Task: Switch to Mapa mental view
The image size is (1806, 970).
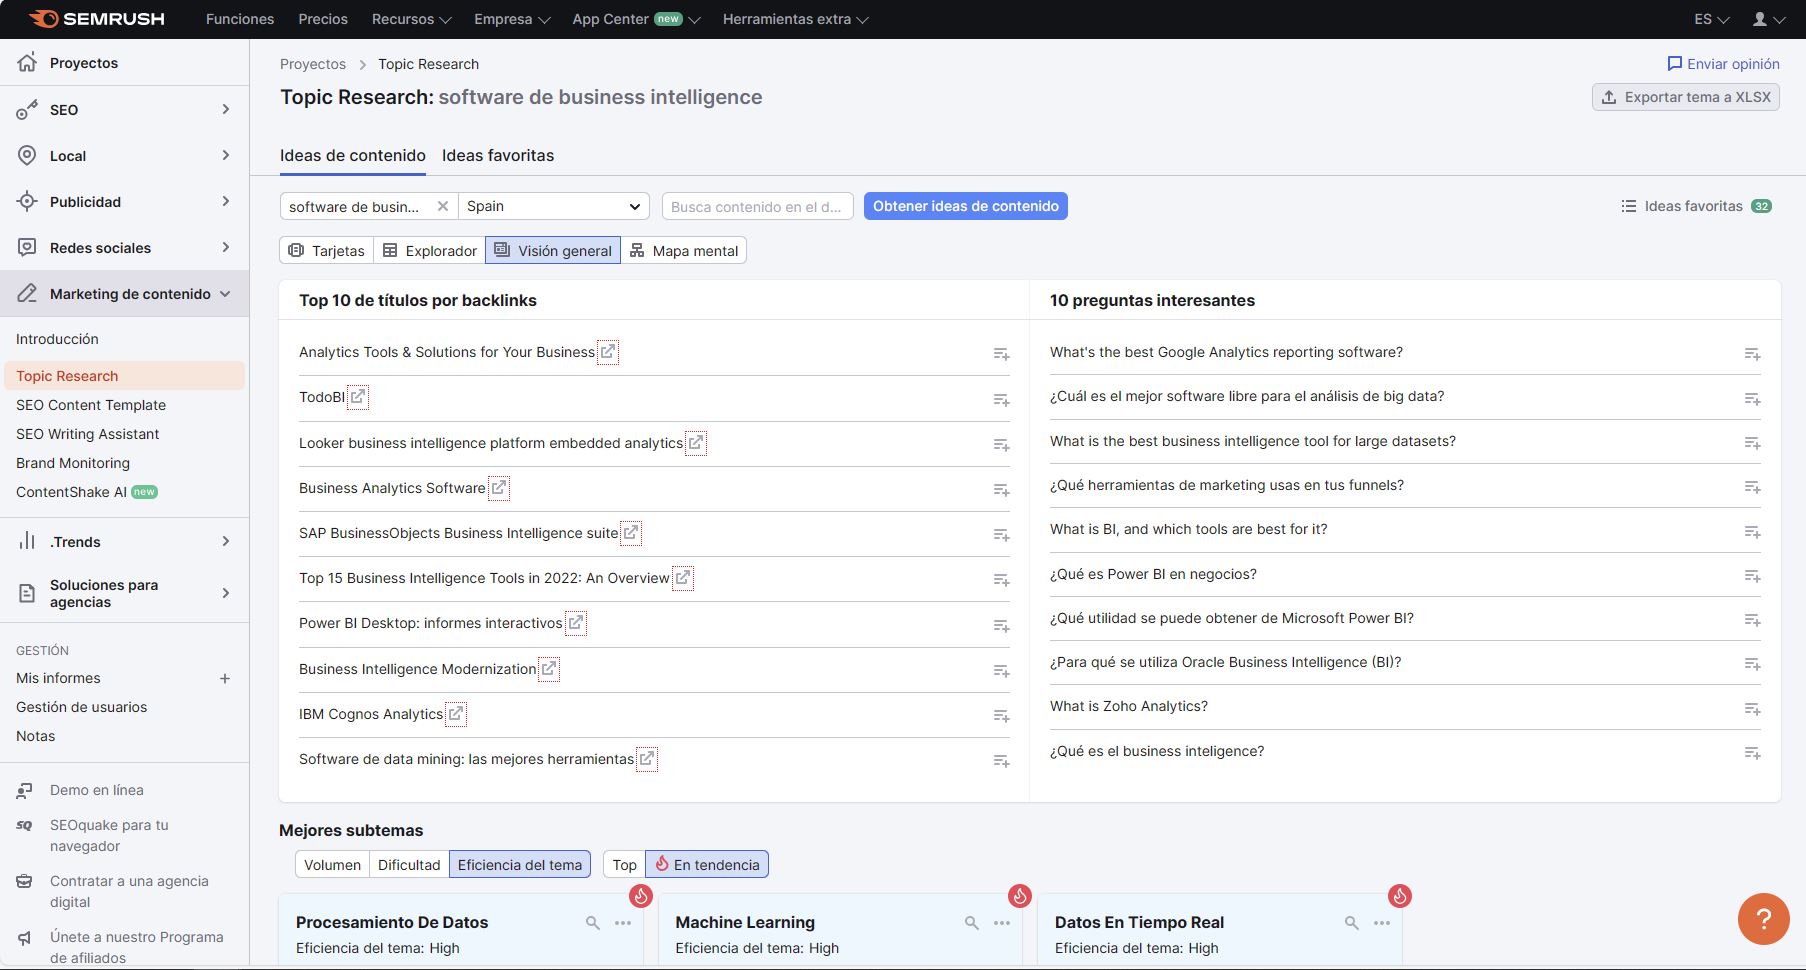Action: [684, 251]
